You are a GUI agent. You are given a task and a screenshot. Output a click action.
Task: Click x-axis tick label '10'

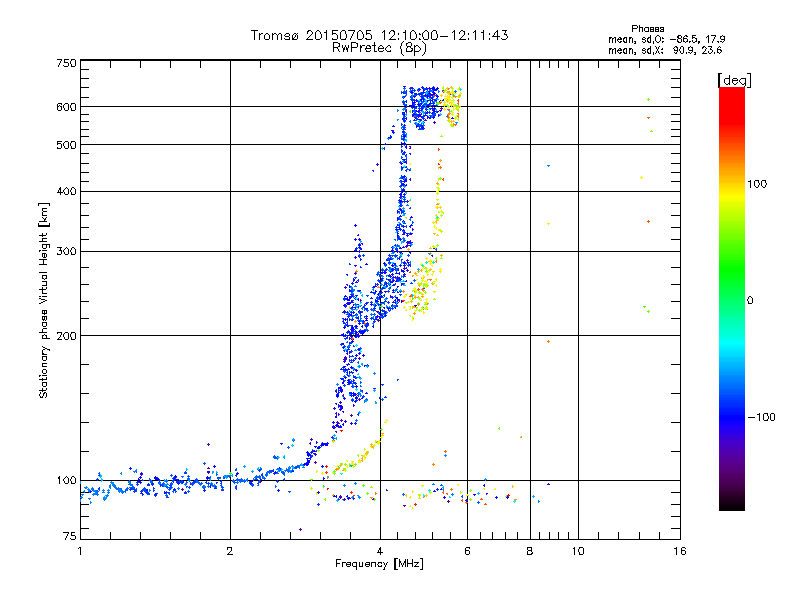578,551
